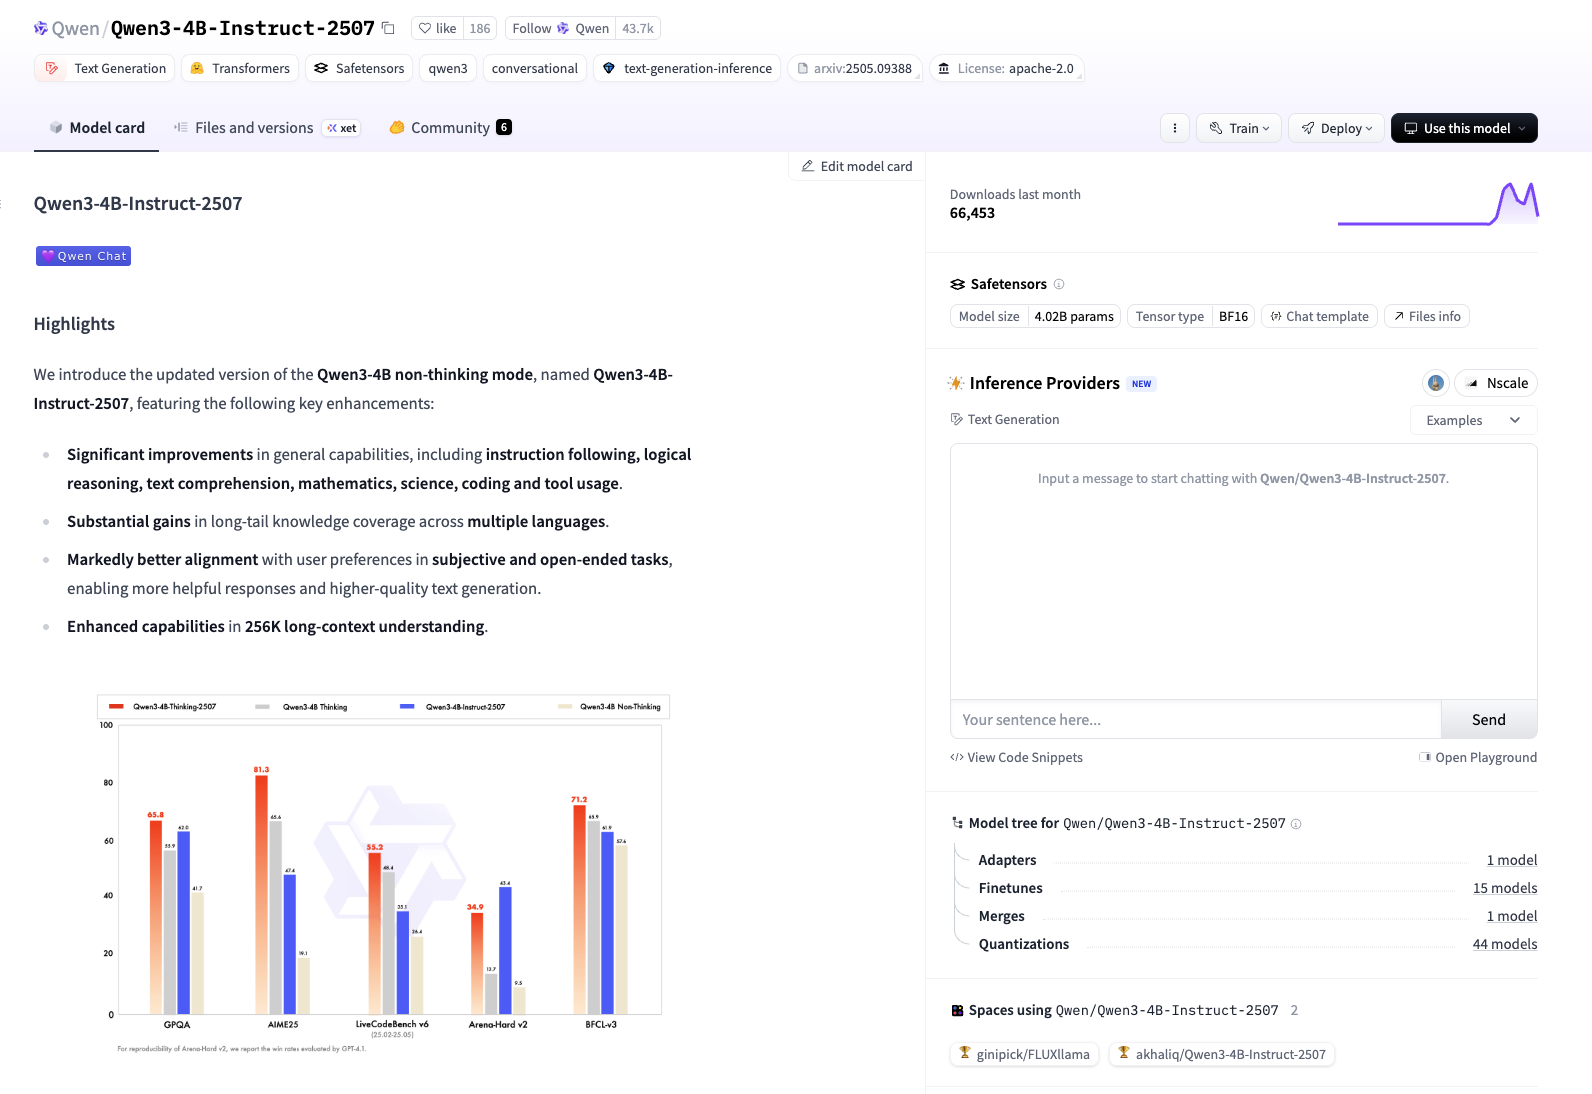Image resolution: width=1592 pixels, height=1094 pixels.
Task: Open the Community tab
Action: click(x=450, y=128)
